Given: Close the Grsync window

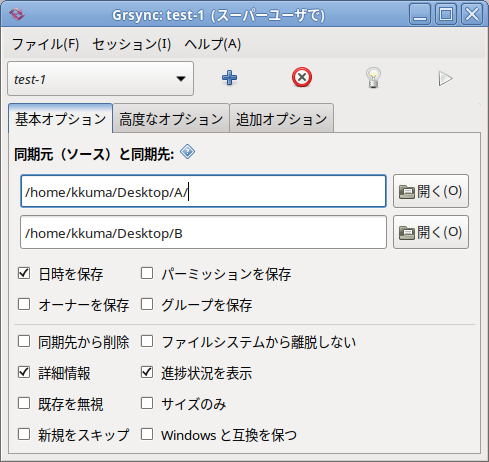Looking at the screenshot, I should coord(472,14).
